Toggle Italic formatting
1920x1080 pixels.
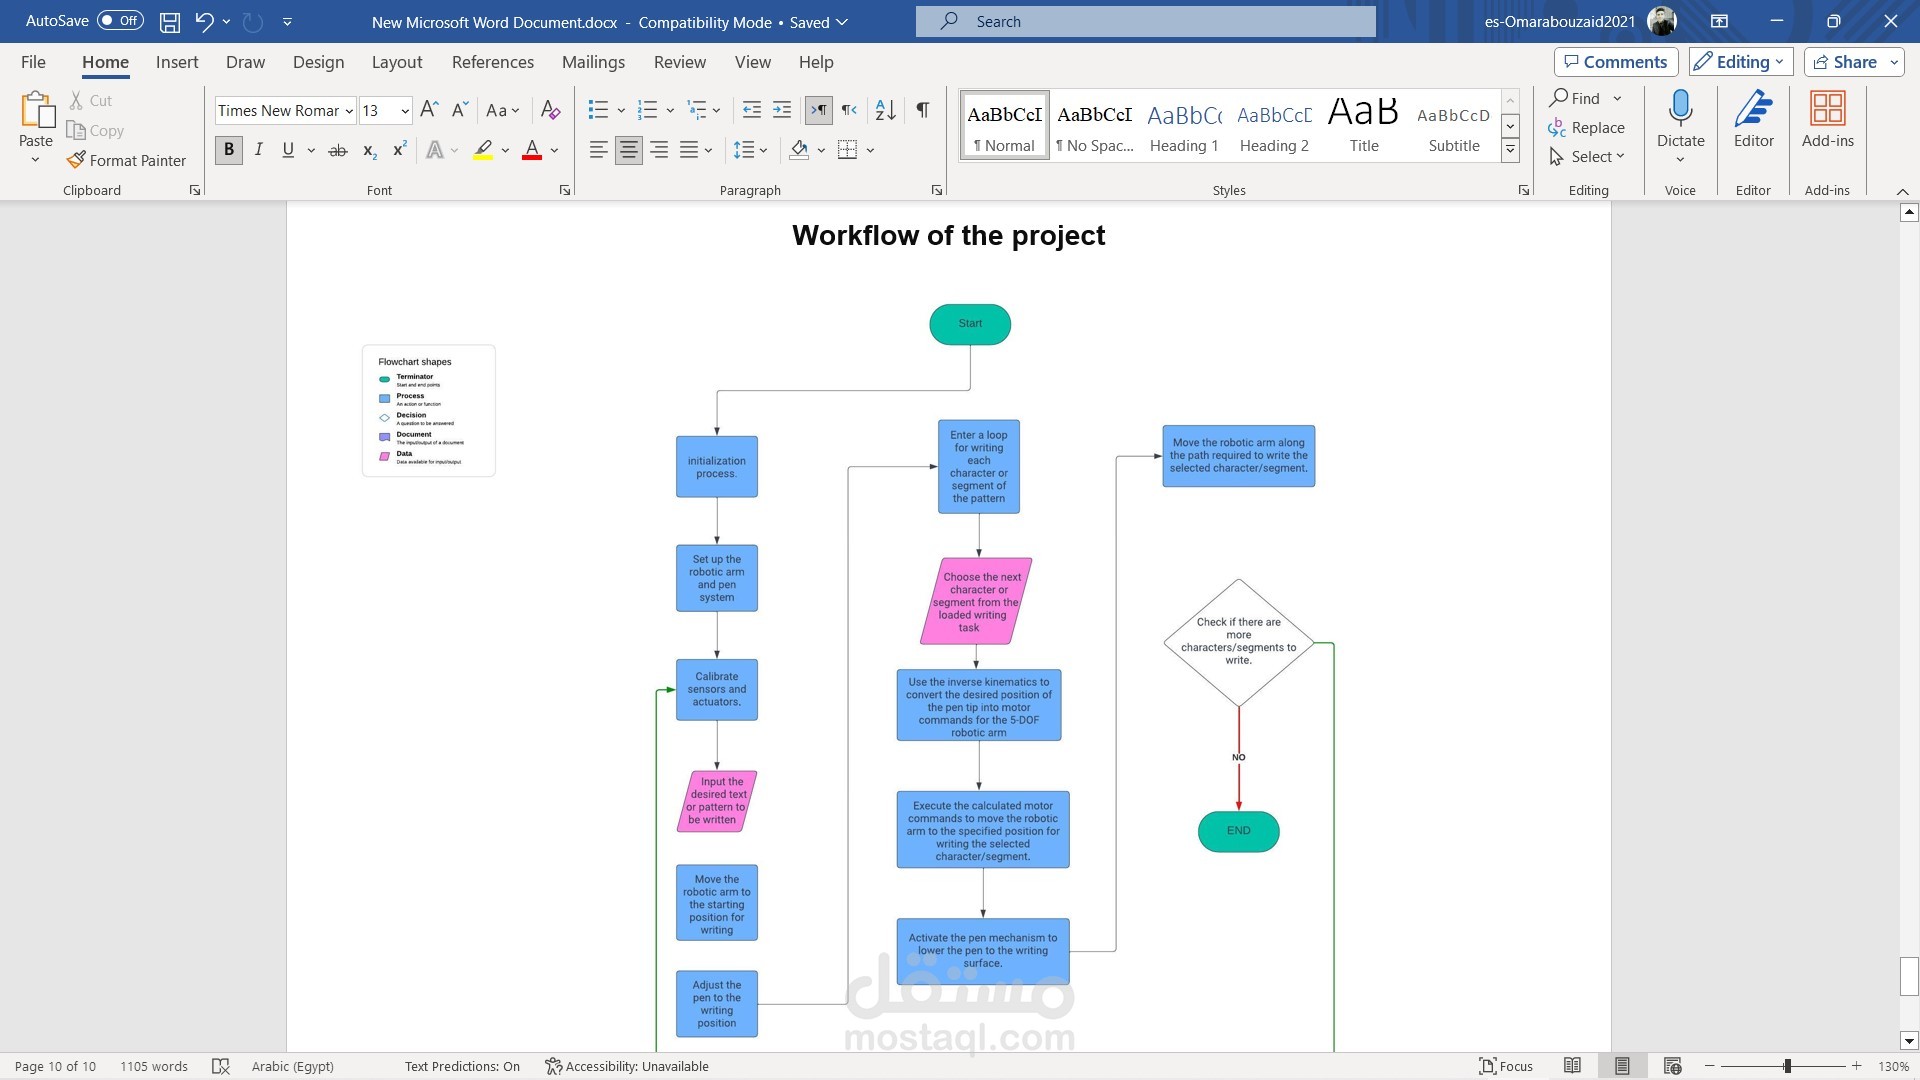259,150
